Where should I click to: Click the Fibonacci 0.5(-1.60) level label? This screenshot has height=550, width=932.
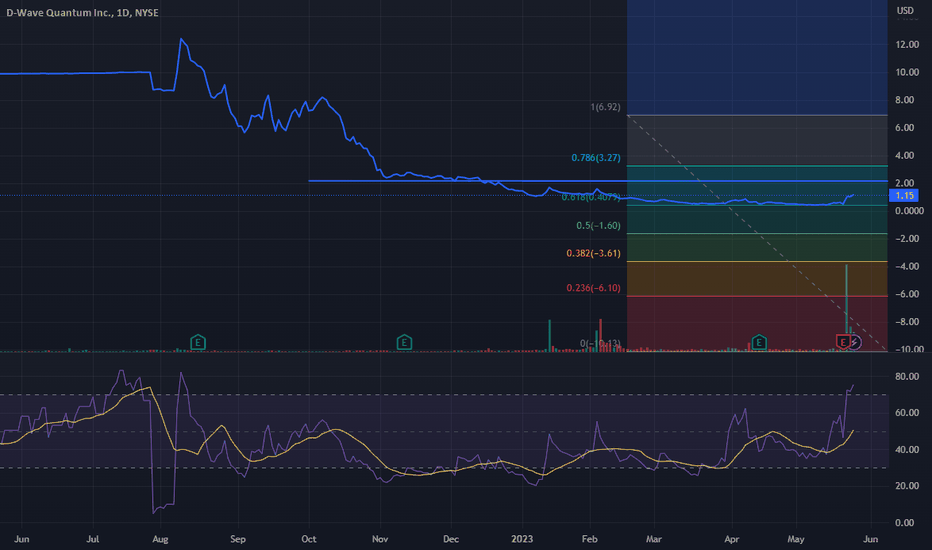(x=598, y=225)
